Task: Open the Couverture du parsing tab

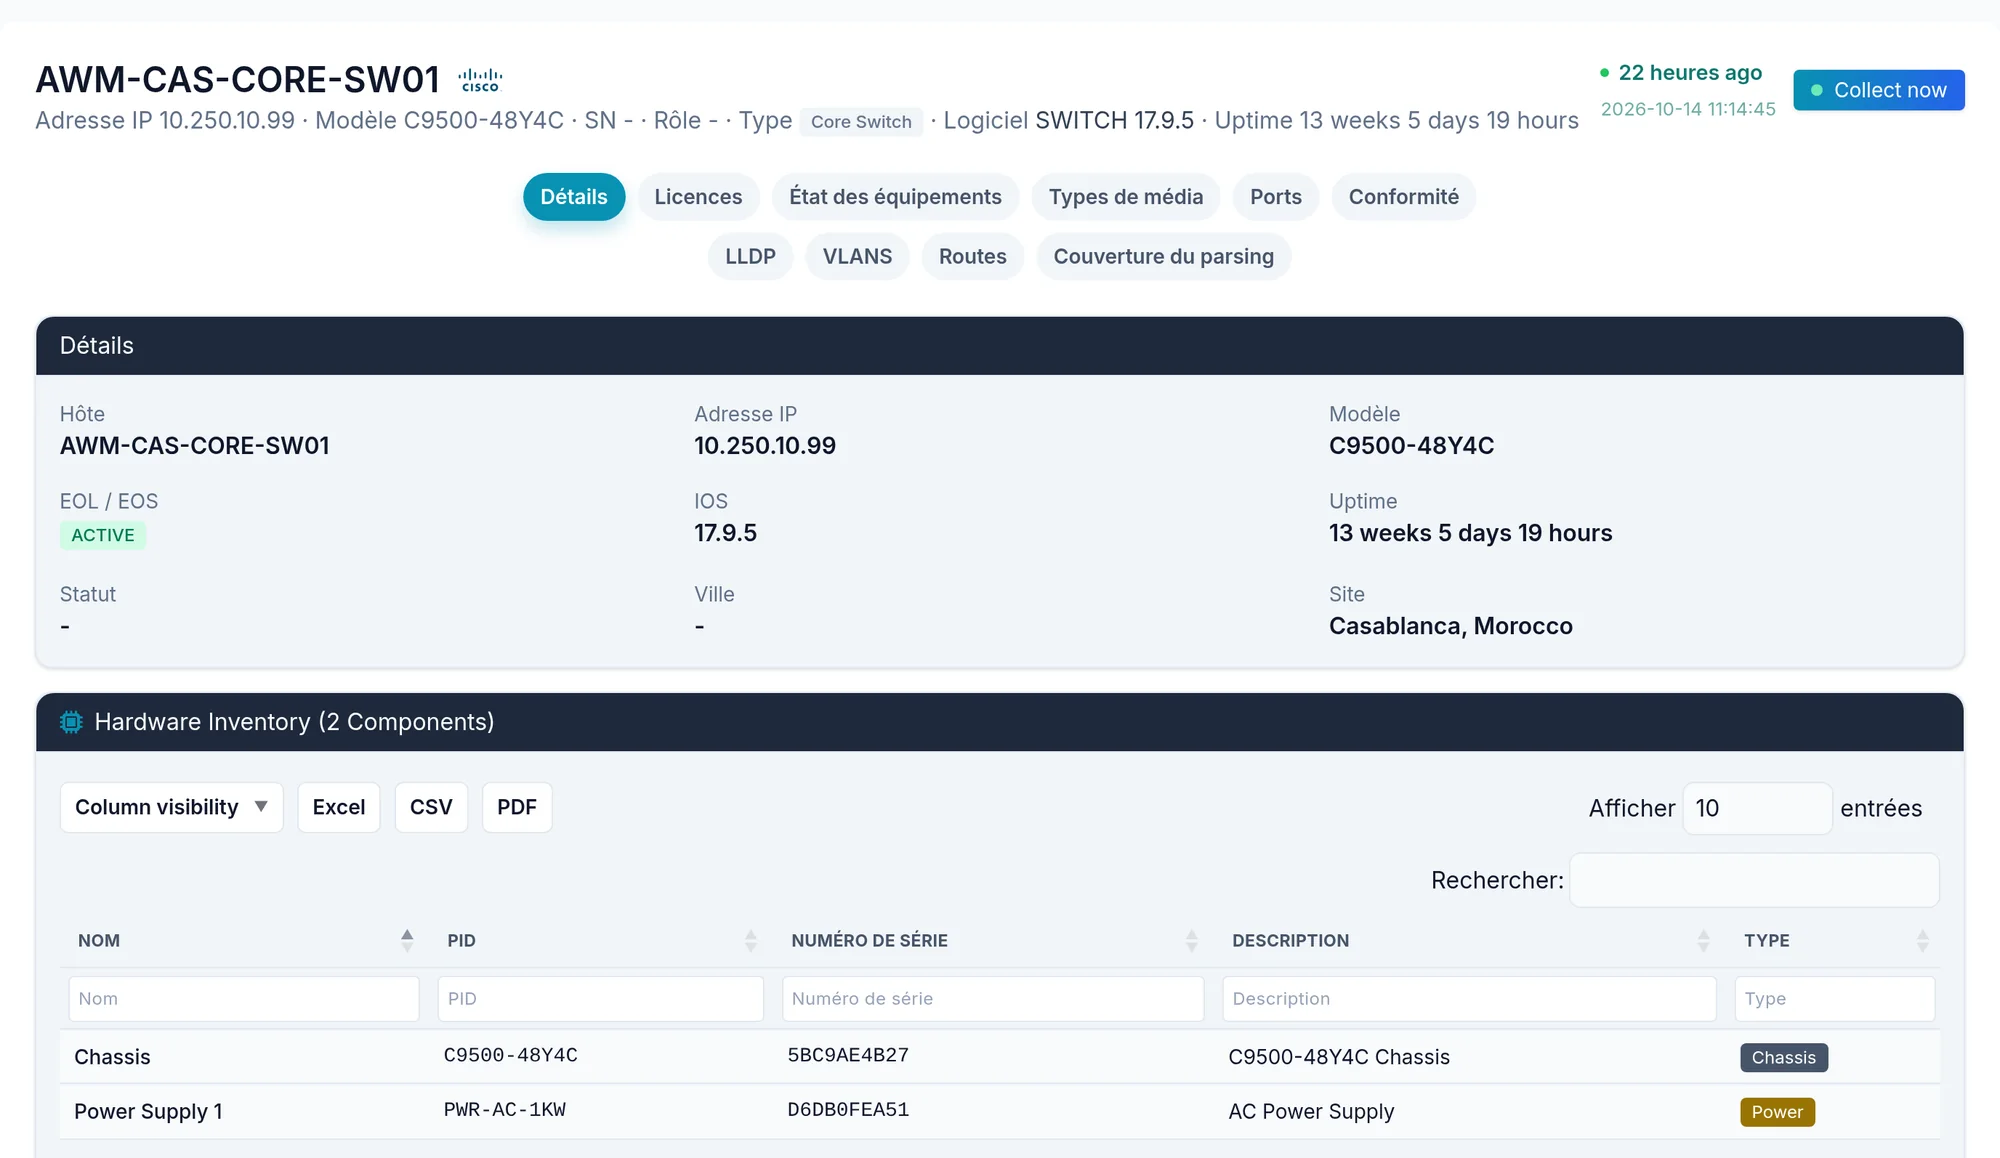Action: click(1163, 257)
